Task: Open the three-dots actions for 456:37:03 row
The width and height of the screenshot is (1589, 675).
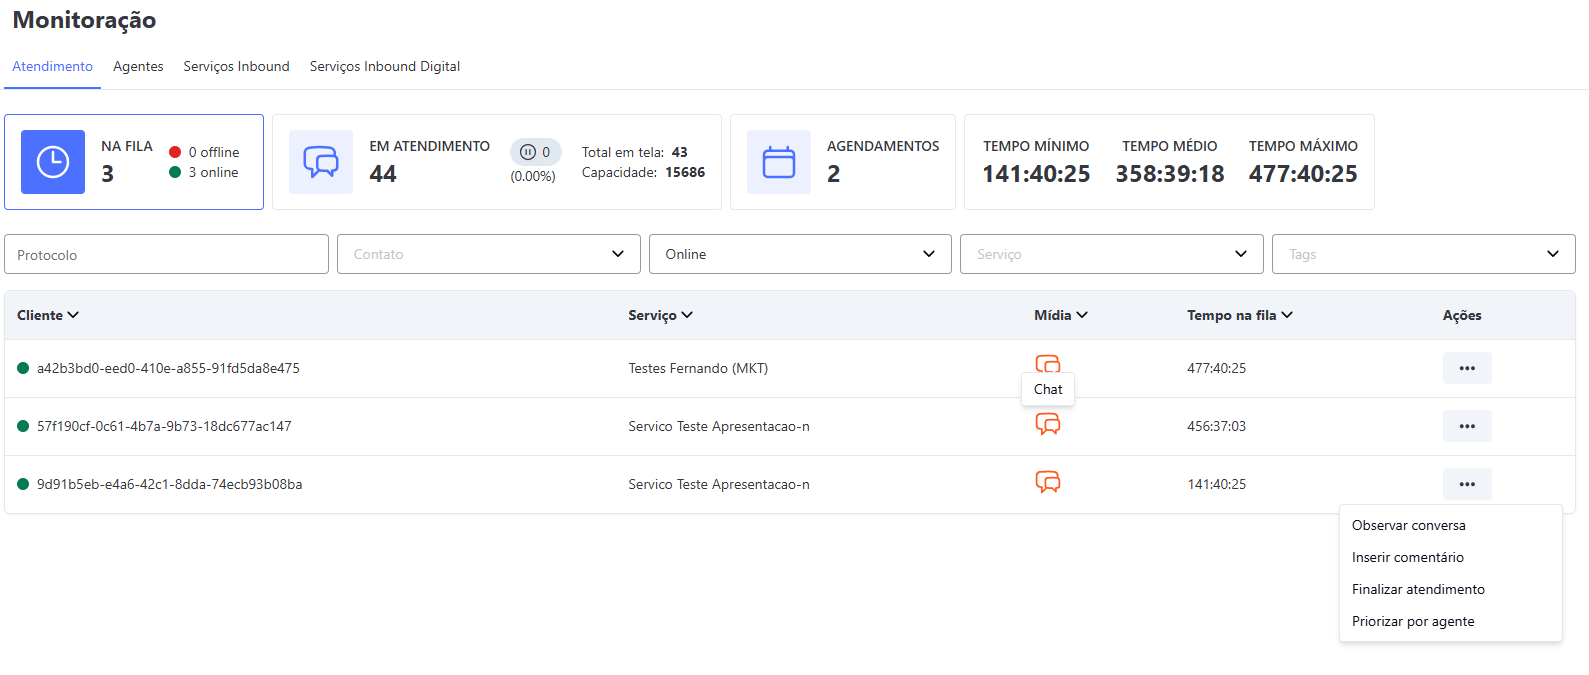Action: tap(1466, 426)
